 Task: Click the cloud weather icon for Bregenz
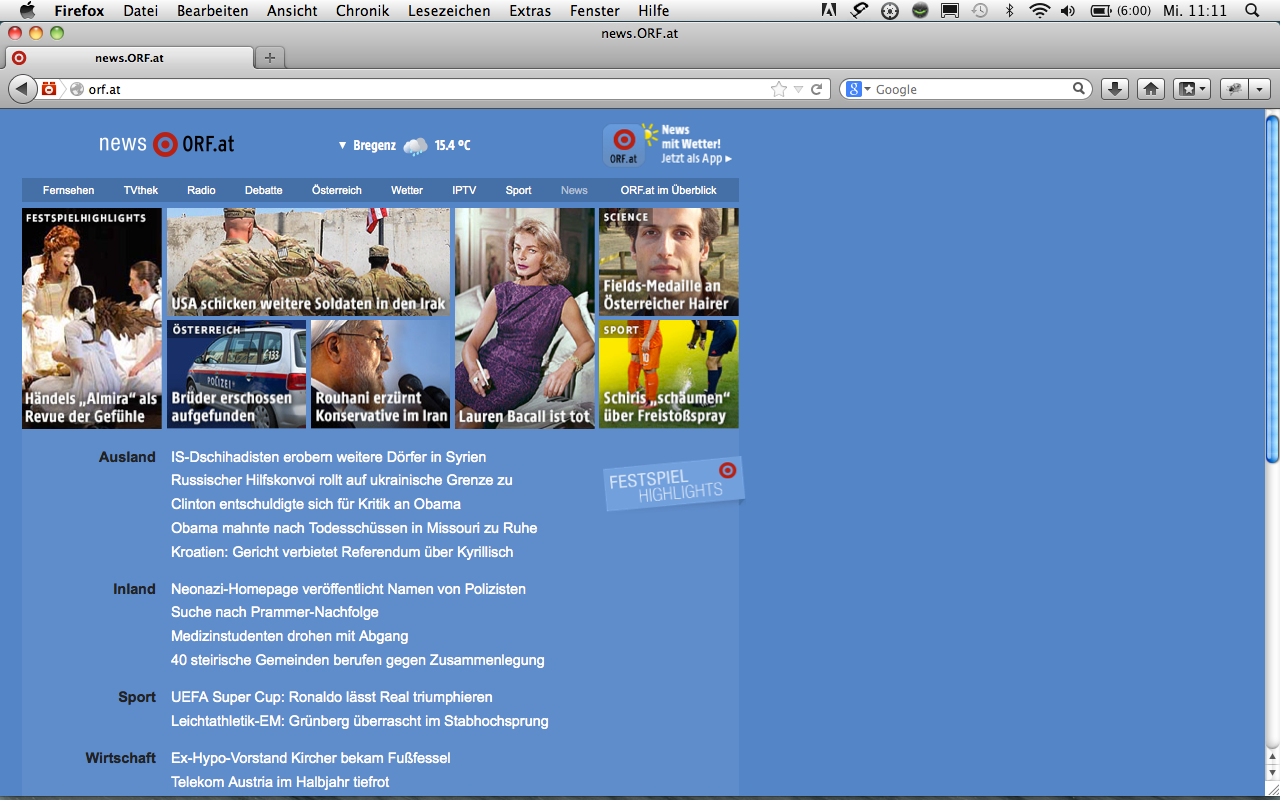(x=415, y=146)
